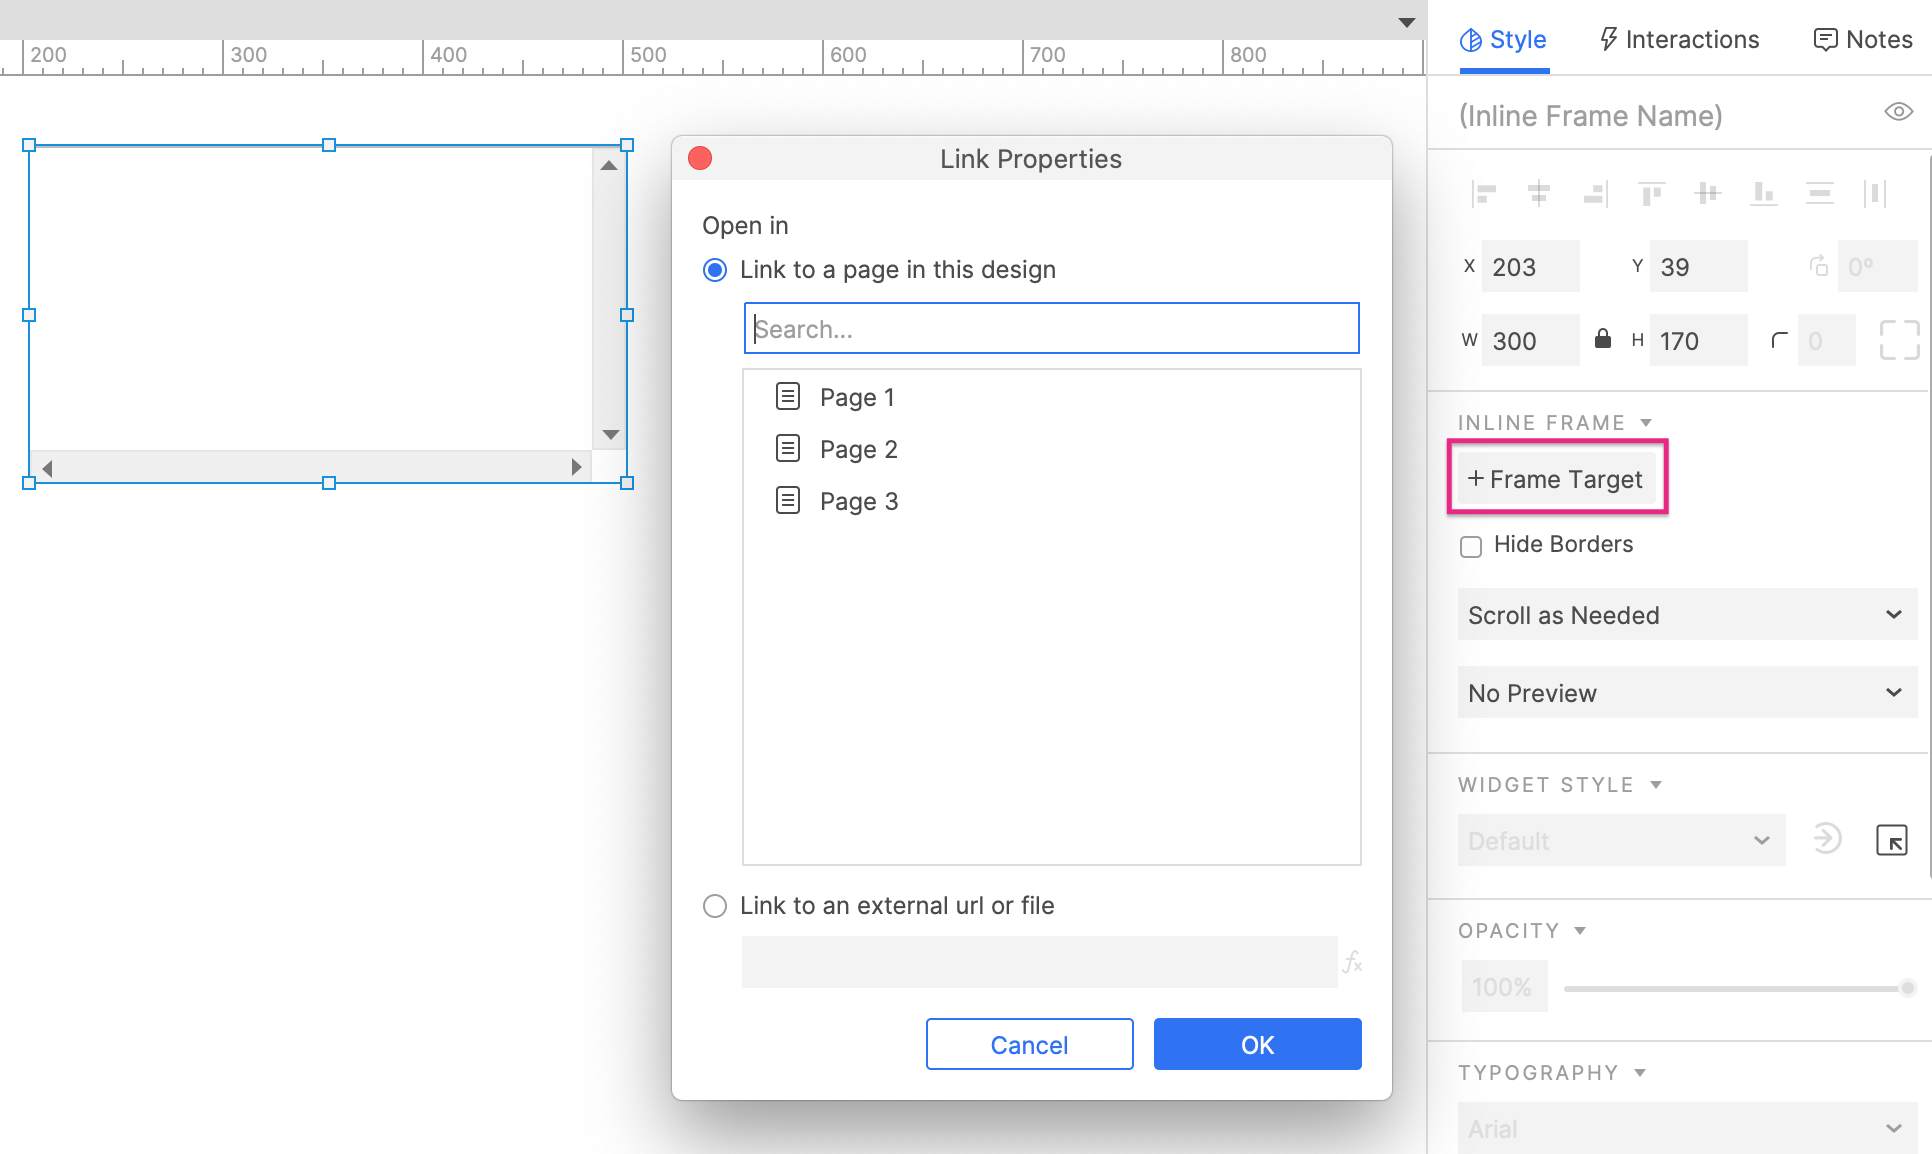Click the Frame Target button
This screenshot has width=1932, height=1154.
(x=1556, y=479)
